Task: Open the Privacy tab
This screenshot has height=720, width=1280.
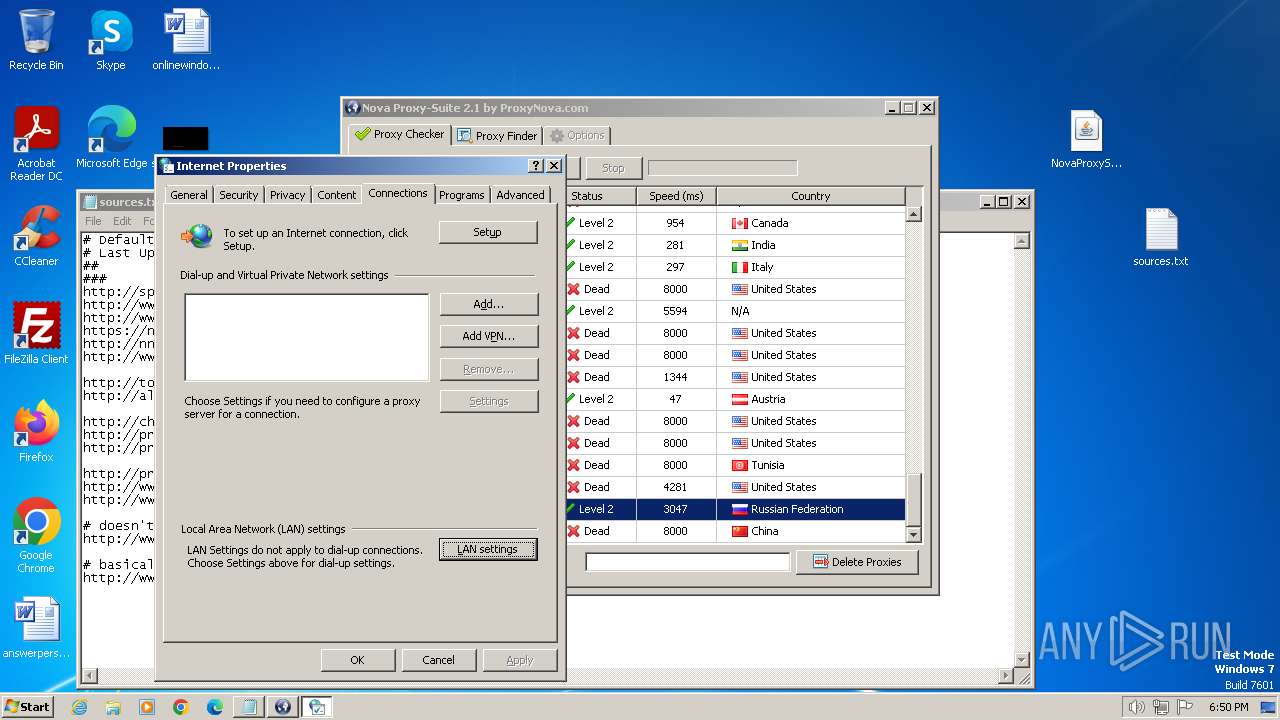Action: (x=287, y=195)
